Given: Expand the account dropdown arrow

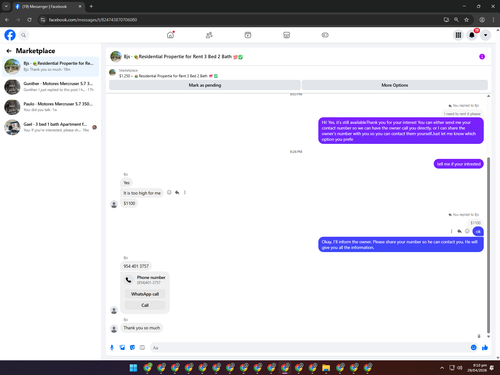Looking at the screenshot, I should click(486, 35).
